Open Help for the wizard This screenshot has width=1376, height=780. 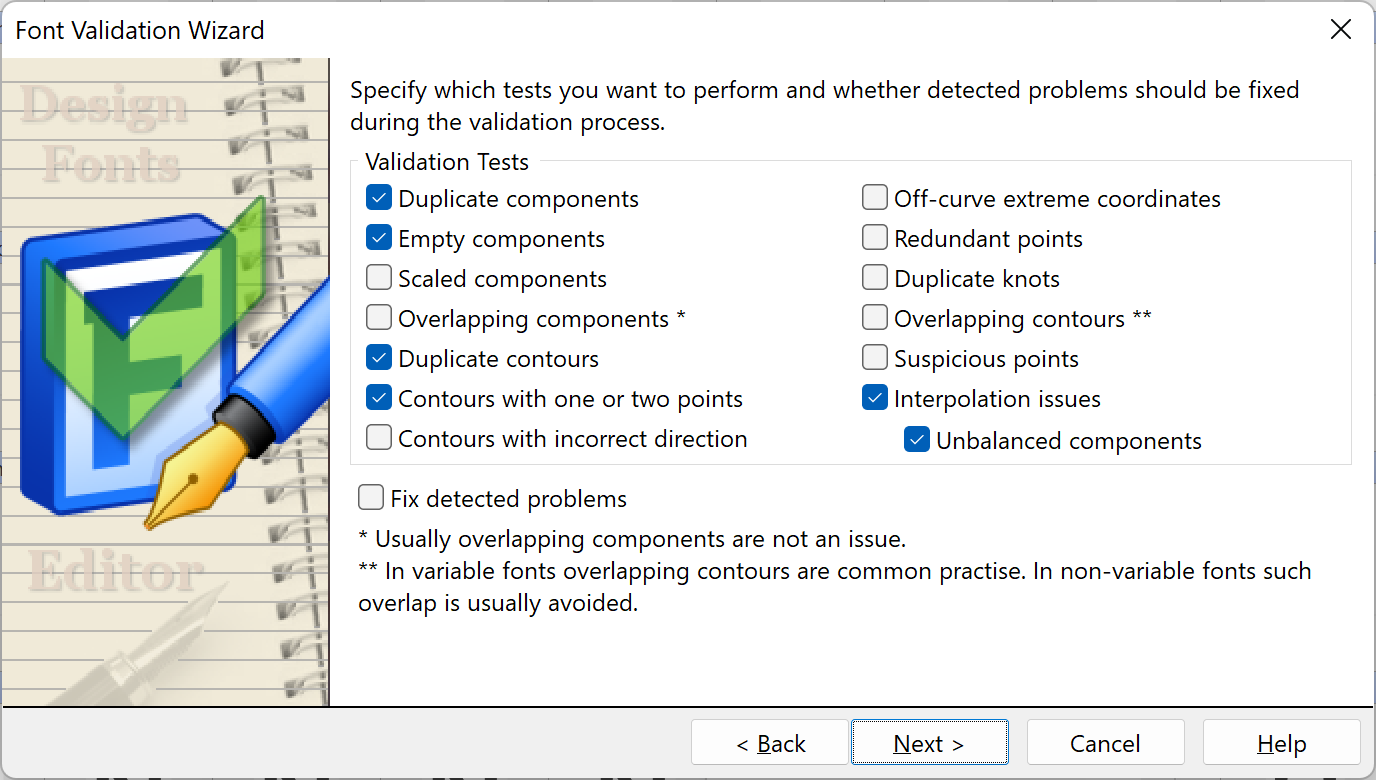[1281, 743]
